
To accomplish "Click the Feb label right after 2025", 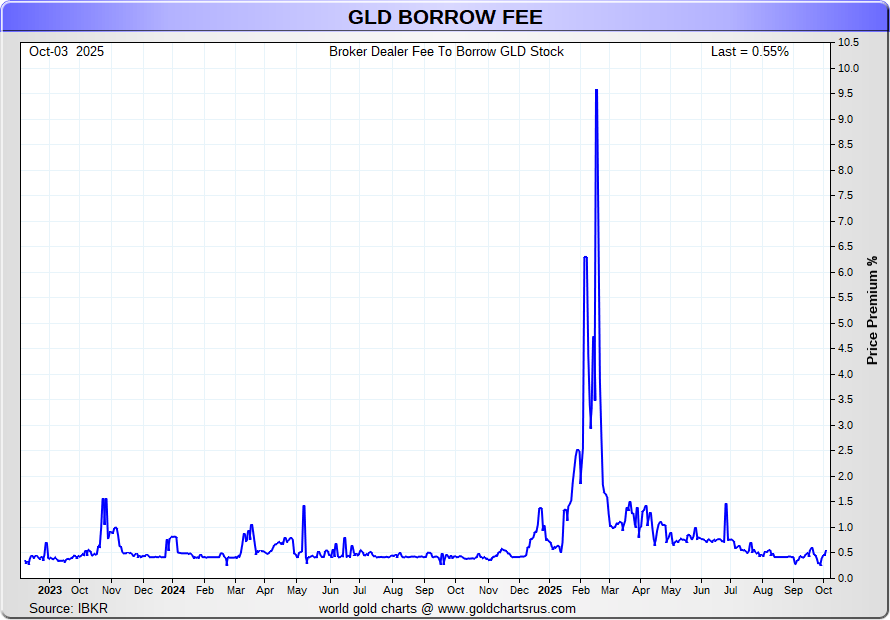I will (x=581, y=590).
